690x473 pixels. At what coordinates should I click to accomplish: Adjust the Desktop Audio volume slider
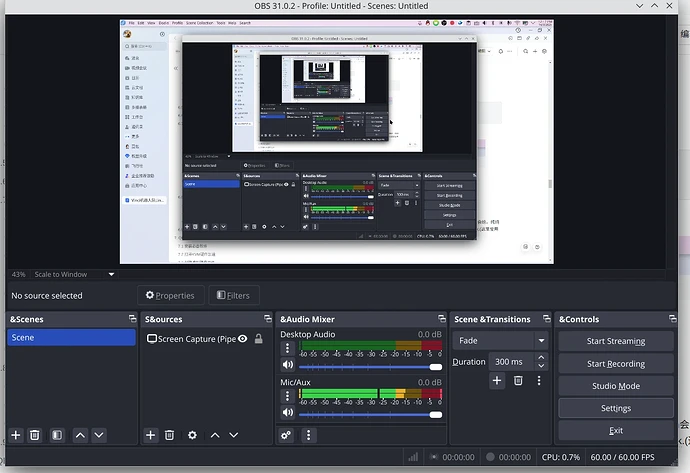(370, 367)
